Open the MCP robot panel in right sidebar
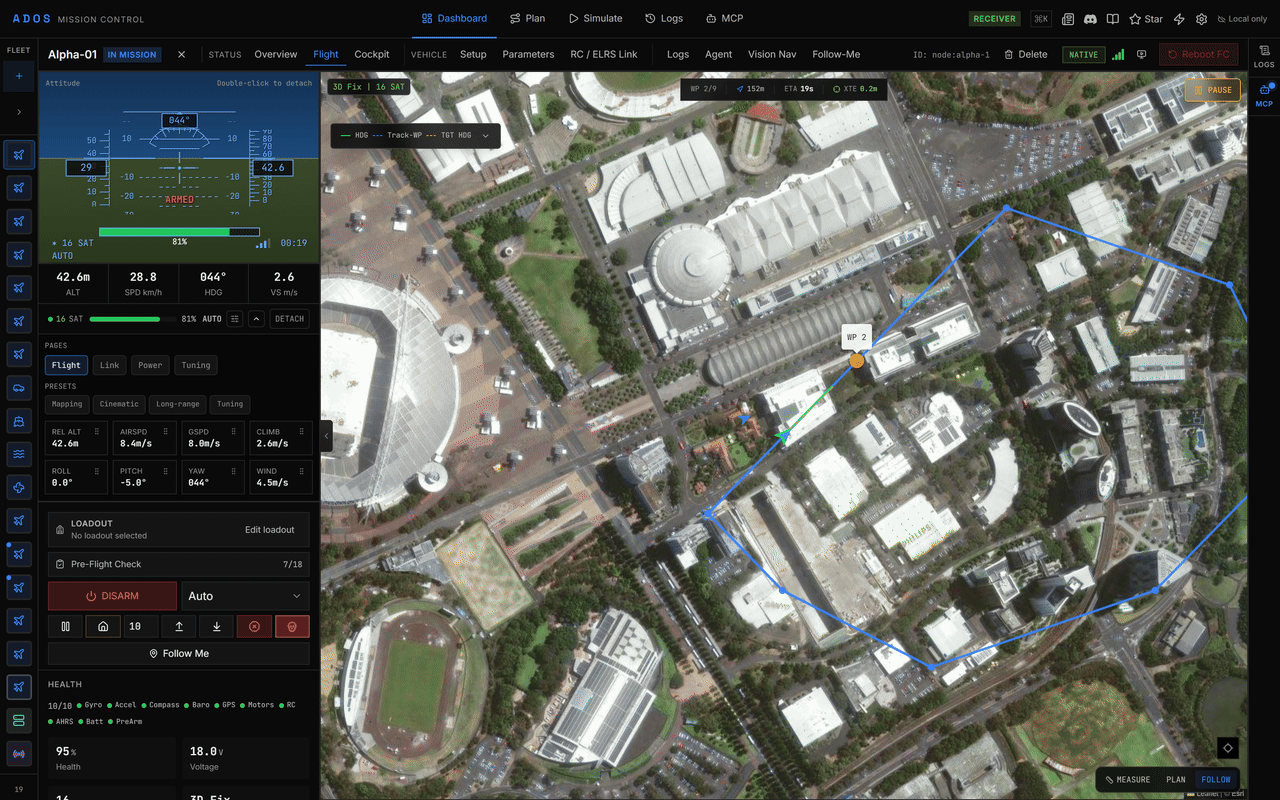The width and height of the screenshot is (1280, 800). point(1264,95)
